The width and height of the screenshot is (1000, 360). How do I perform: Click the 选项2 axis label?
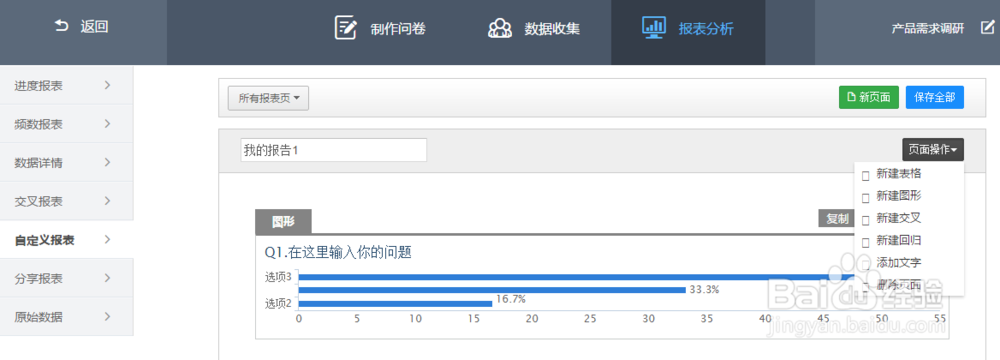[x=278, y=304]
